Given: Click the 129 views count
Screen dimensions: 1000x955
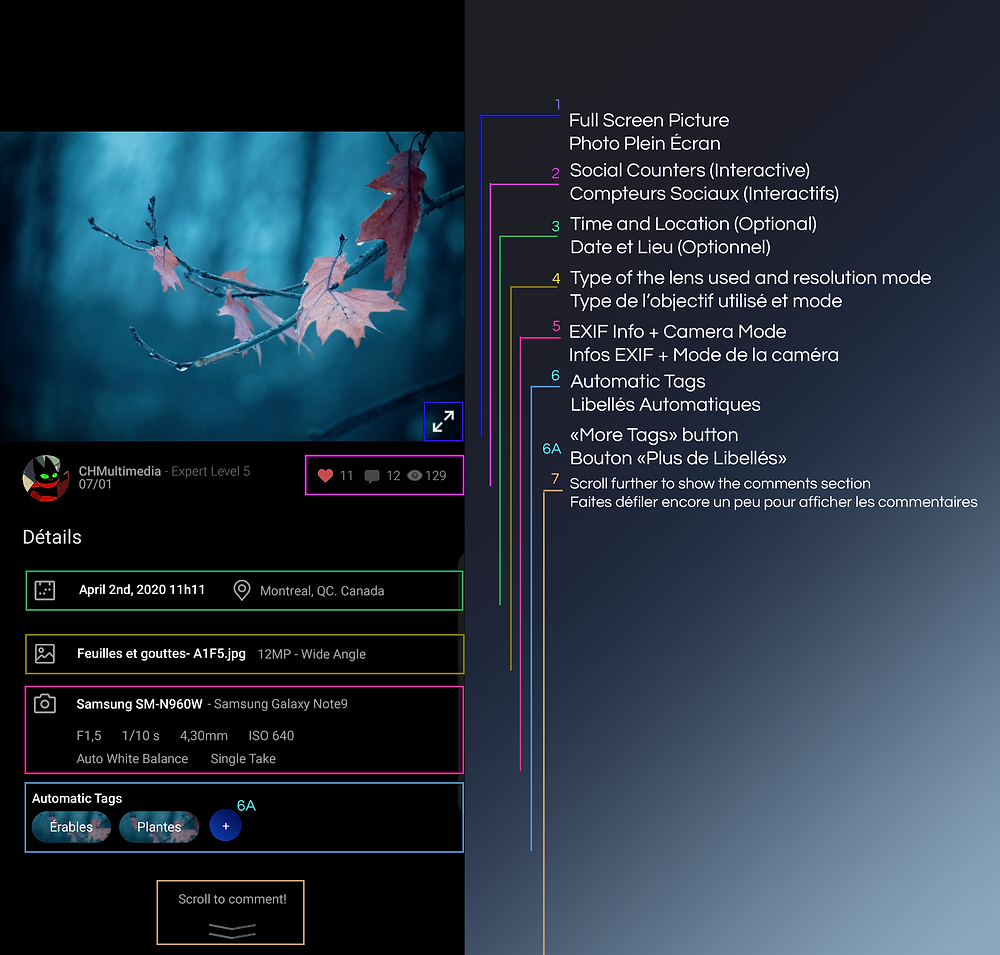Looking at the screenshot, I should [436, 475].
